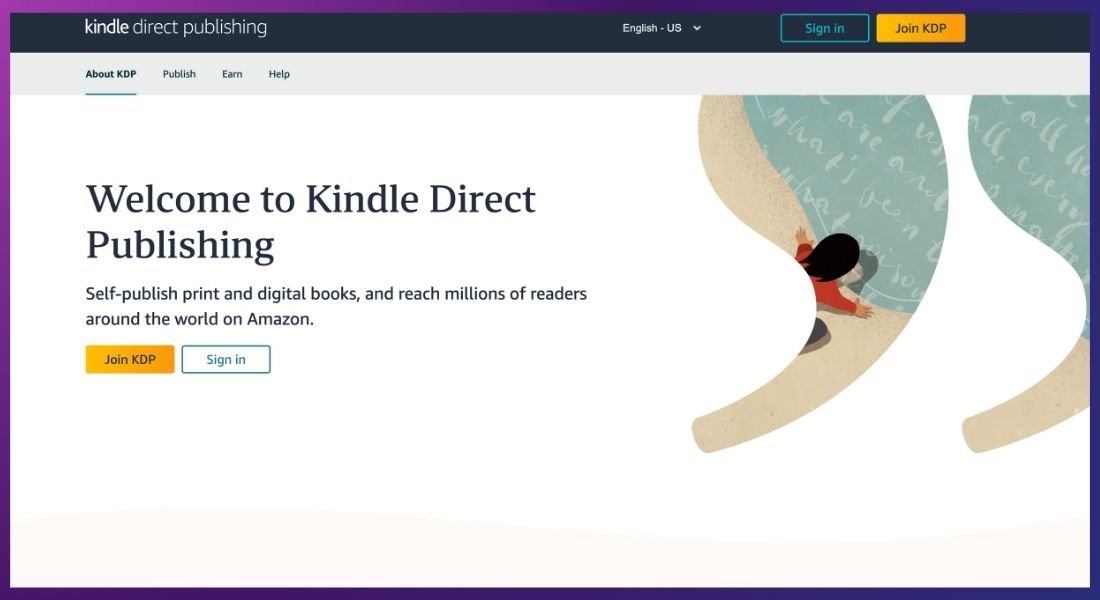Select the About KDP tab
This screenshot has height=600, width=1100.
click(x=111, y=74)
